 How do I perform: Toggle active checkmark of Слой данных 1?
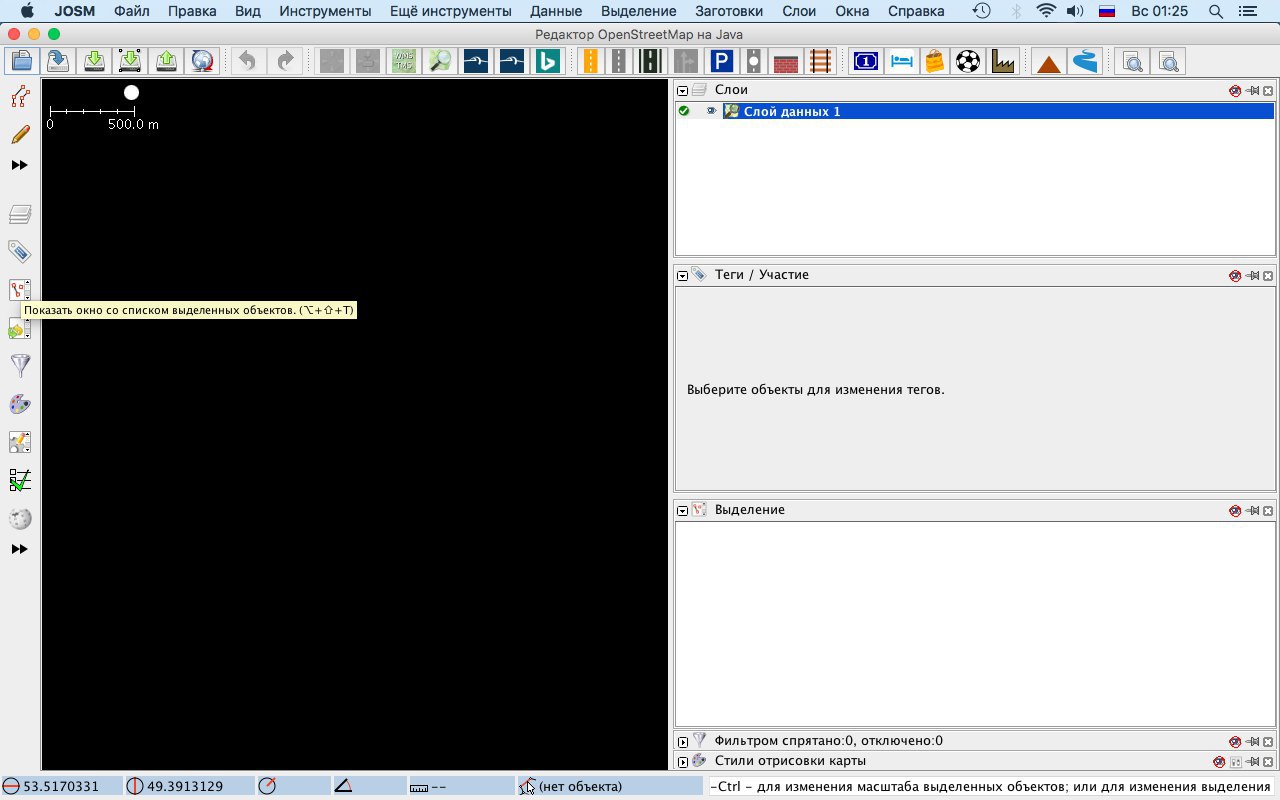click(684, 111)
